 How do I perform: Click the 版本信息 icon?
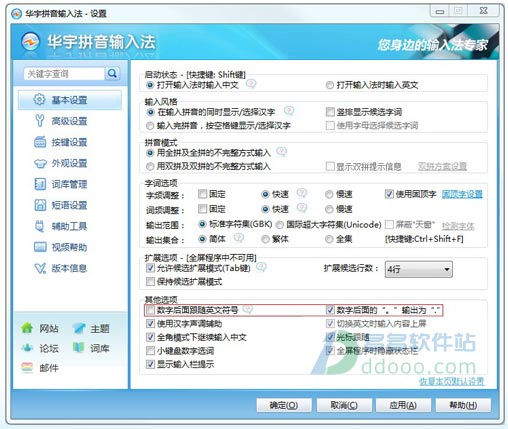(40, 268)
